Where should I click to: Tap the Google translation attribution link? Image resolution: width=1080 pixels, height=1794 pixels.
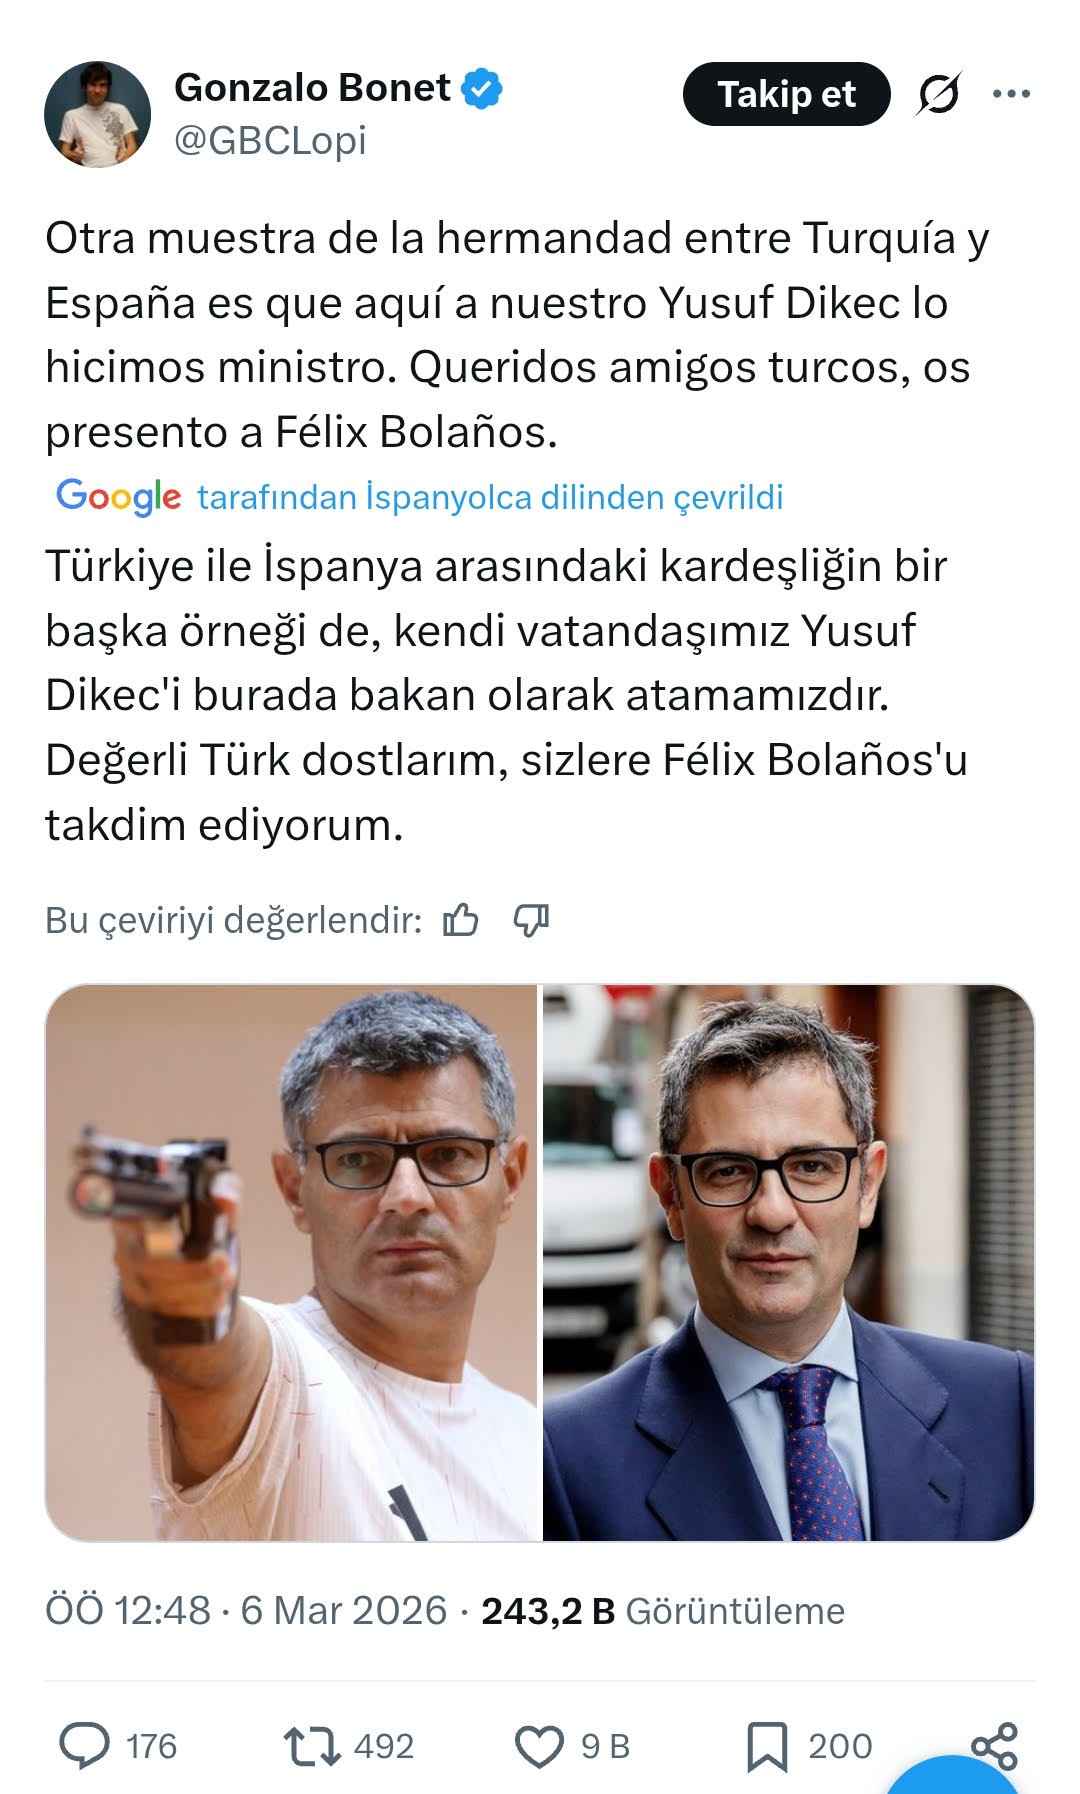(420, 497)
